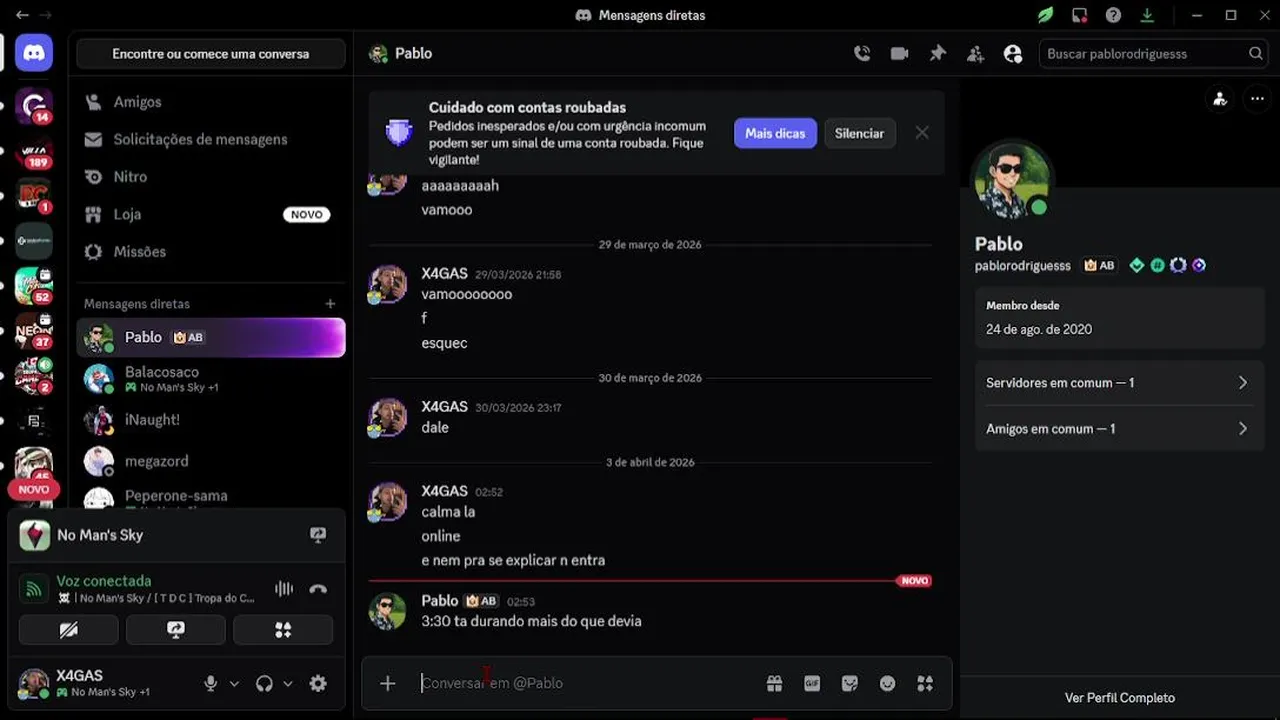Click the Voz conectada status text
1280x720 pixels.
(x=104, y=581)
